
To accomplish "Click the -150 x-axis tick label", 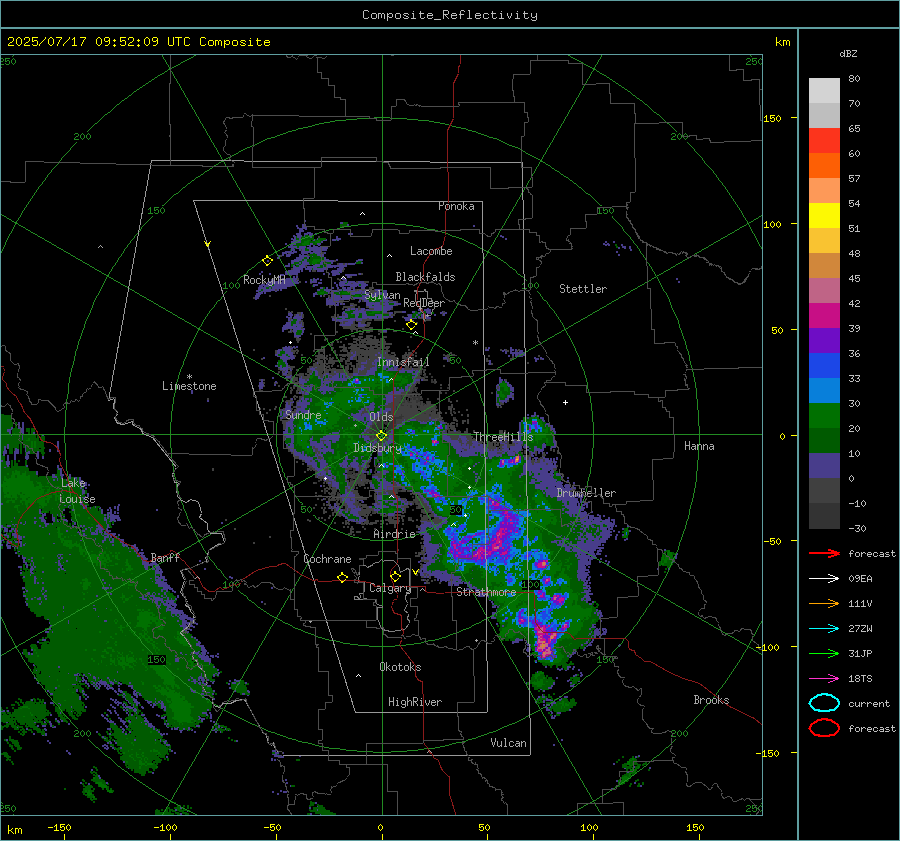I will [59, 827].
